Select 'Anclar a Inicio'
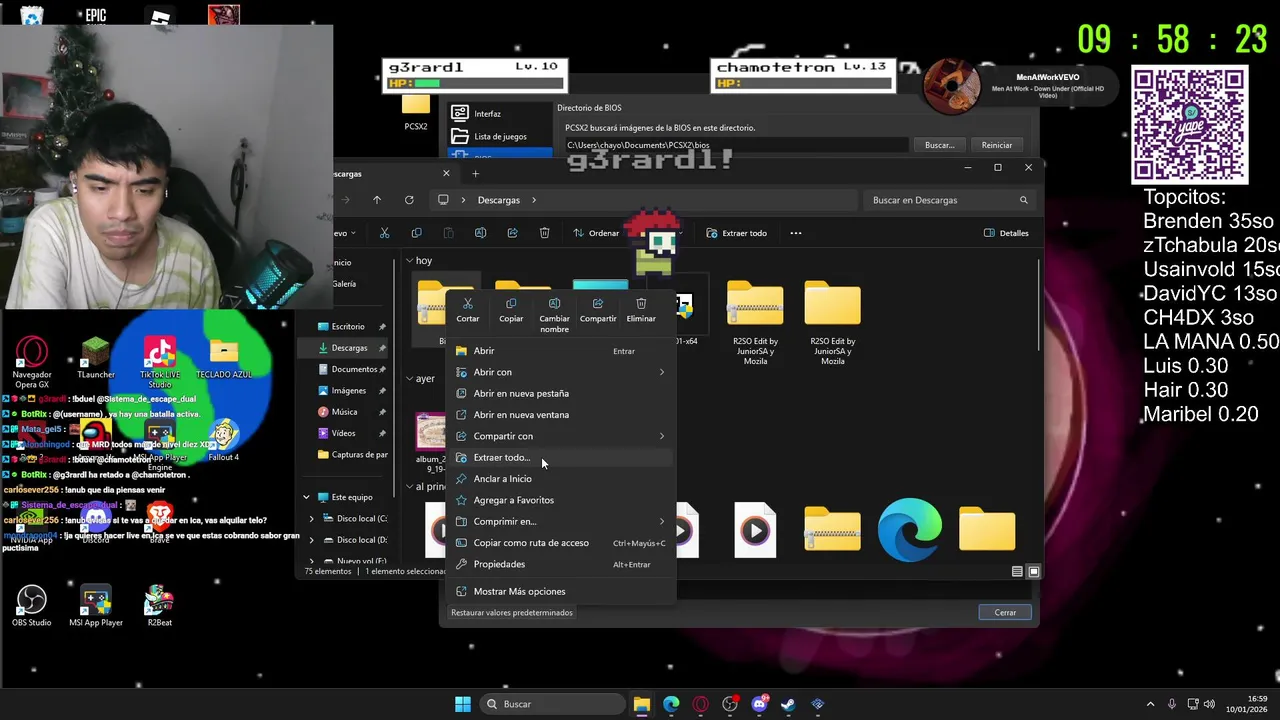Screen dimensions: 1280x720 point(560,479)
